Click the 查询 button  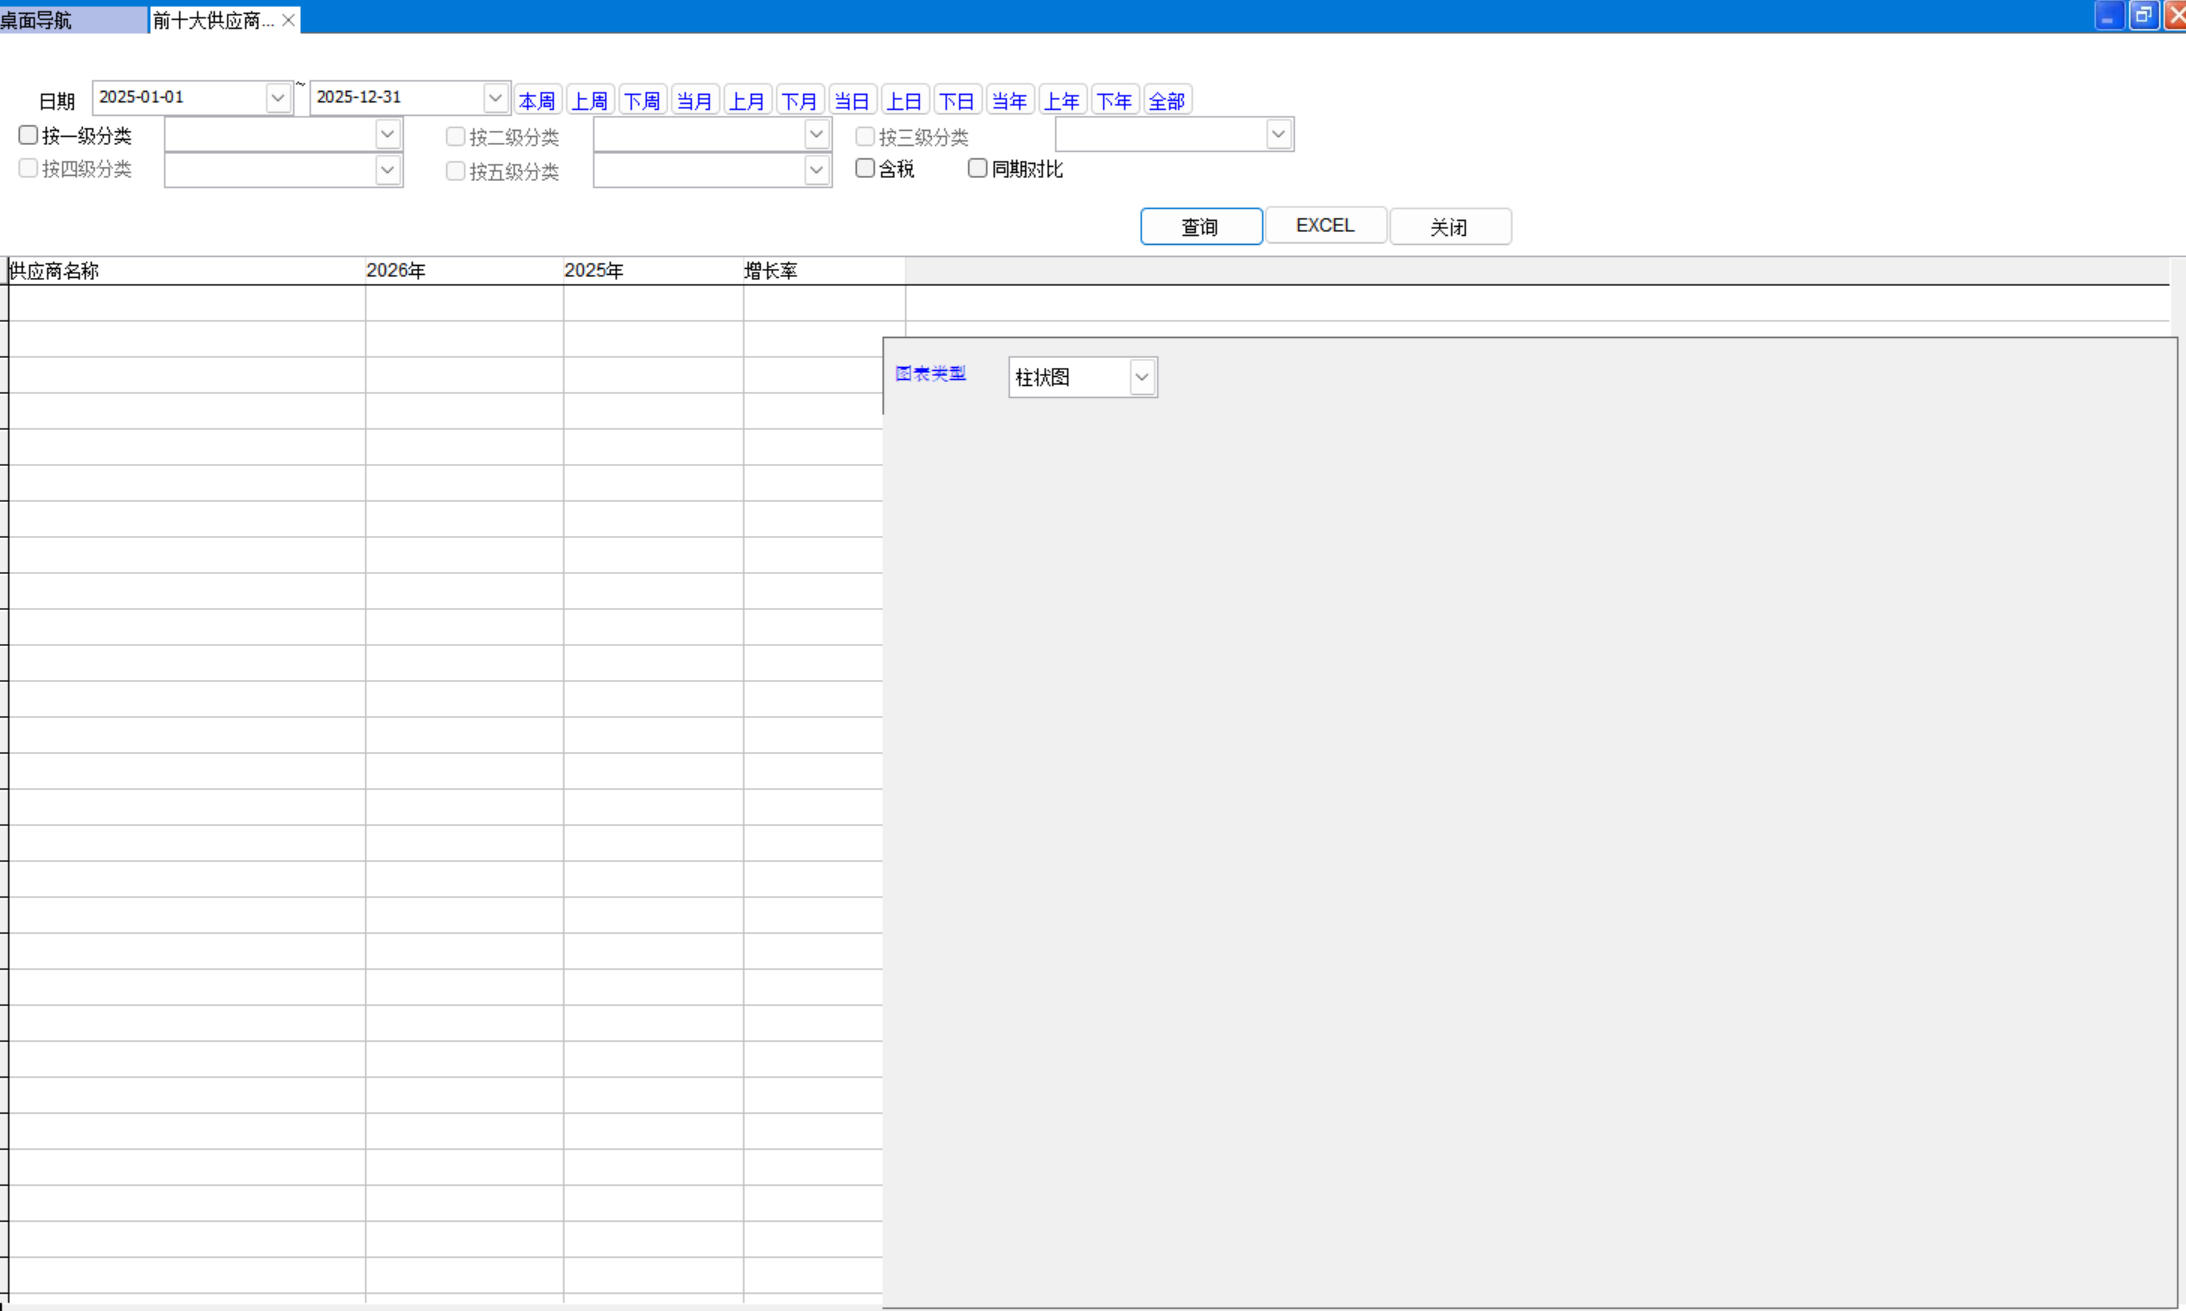(1200, 227)
